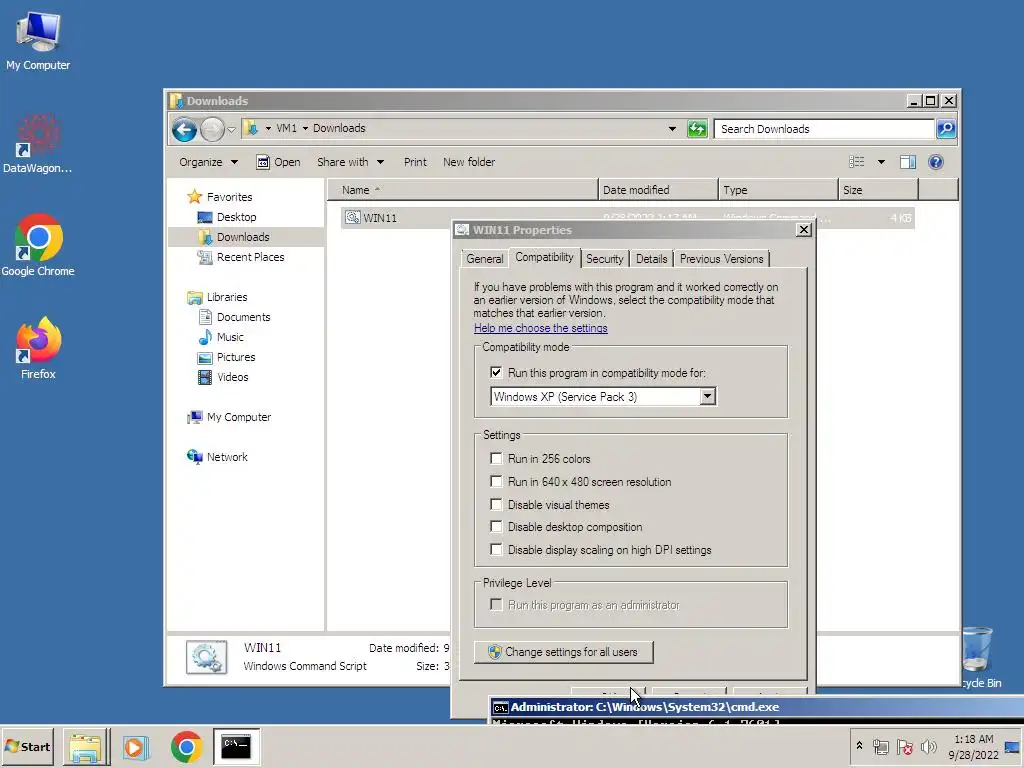Click into the Search Downloads field
The height and width of the screenshot is (768, 1024).
[824, 129]
